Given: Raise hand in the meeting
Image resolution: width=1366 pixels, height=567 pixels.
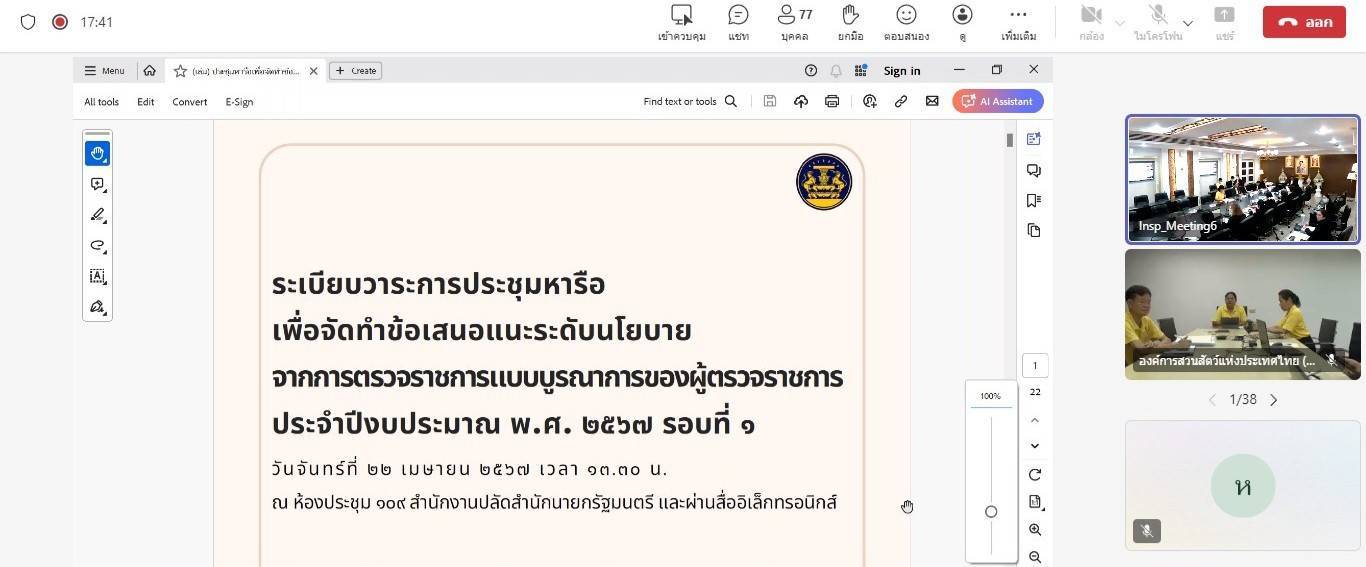Looking at the screenshot, I should tap(850, 22).
